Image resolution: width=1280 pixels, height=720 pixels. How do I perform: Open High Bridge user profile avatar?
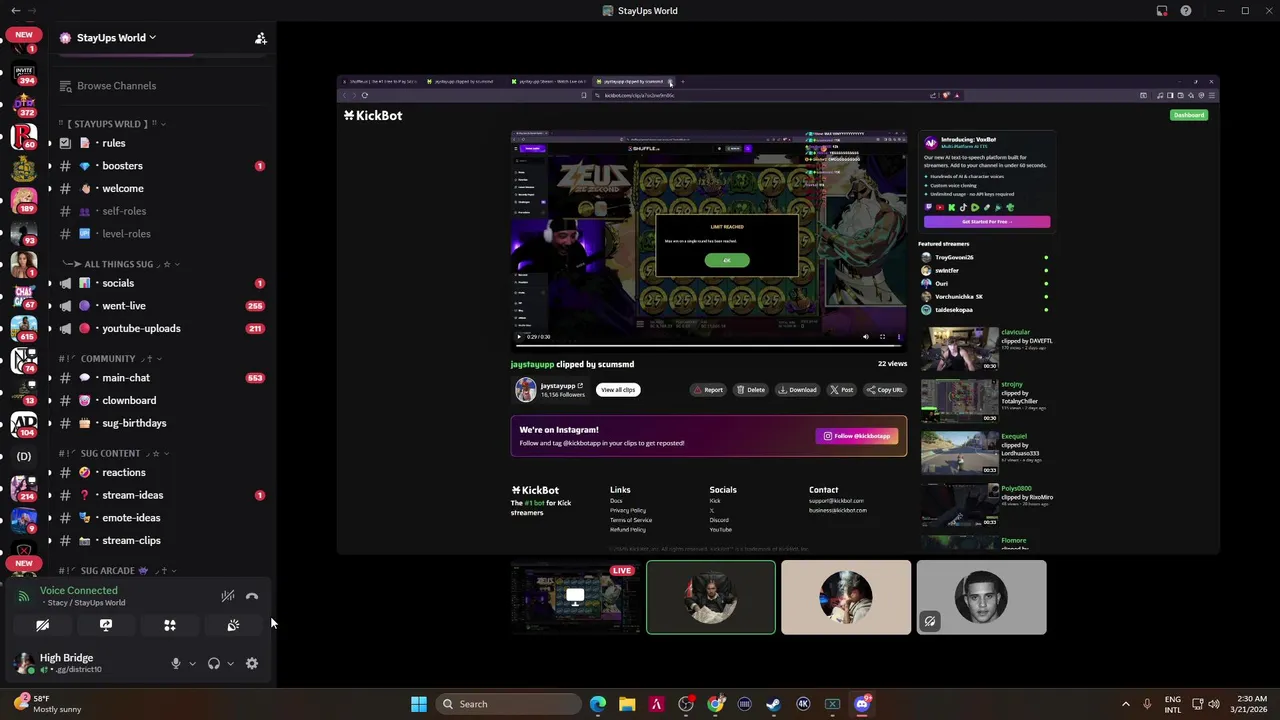22,662
